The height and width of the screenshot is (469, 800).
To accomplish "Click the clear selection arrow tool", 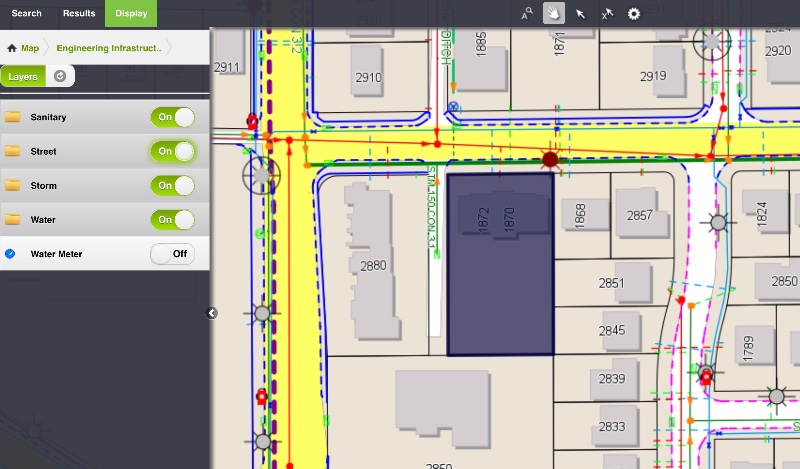I will coord(606,13).
